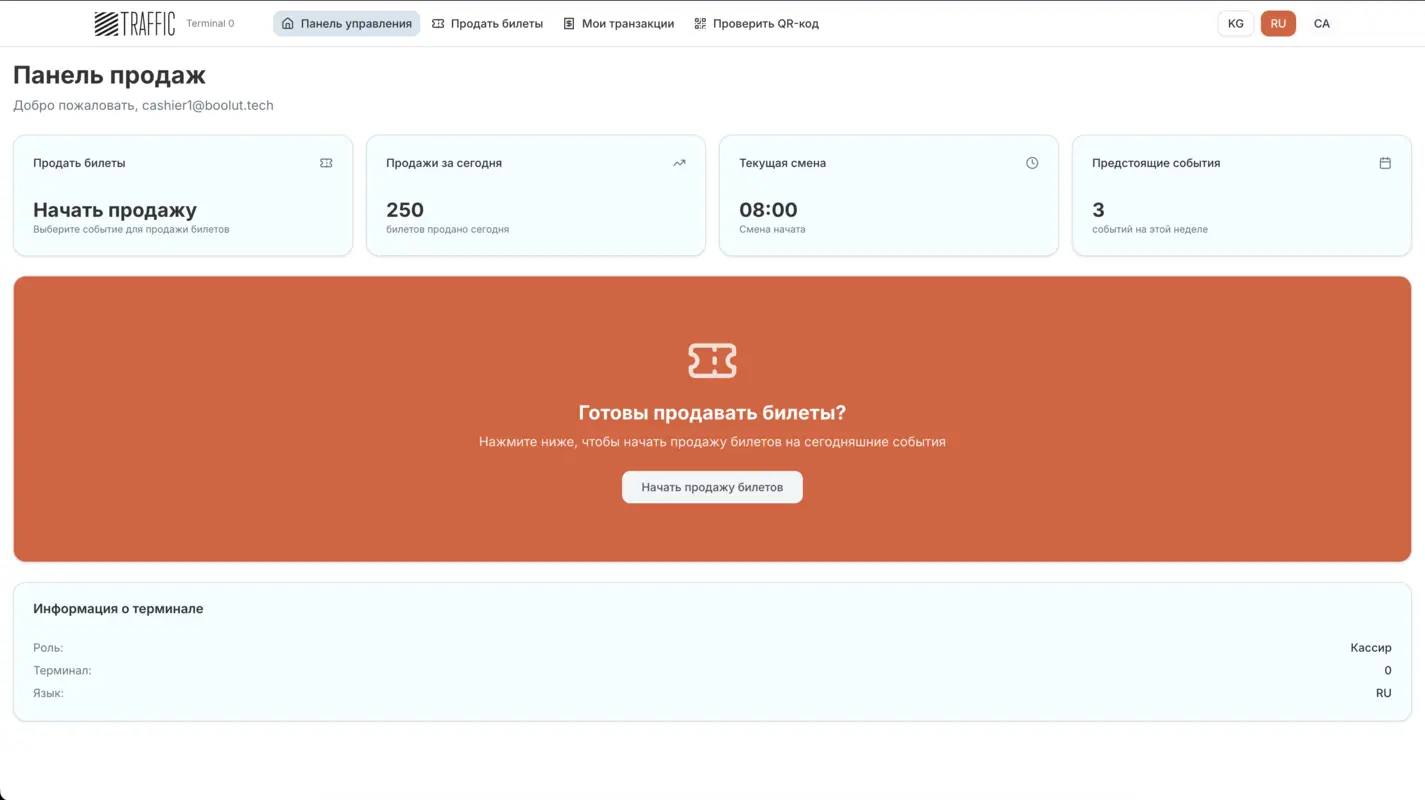Keep RU language selected by clicking it
The height and width of the screenshot is (800, 1425).
(x=1278, y=22)
